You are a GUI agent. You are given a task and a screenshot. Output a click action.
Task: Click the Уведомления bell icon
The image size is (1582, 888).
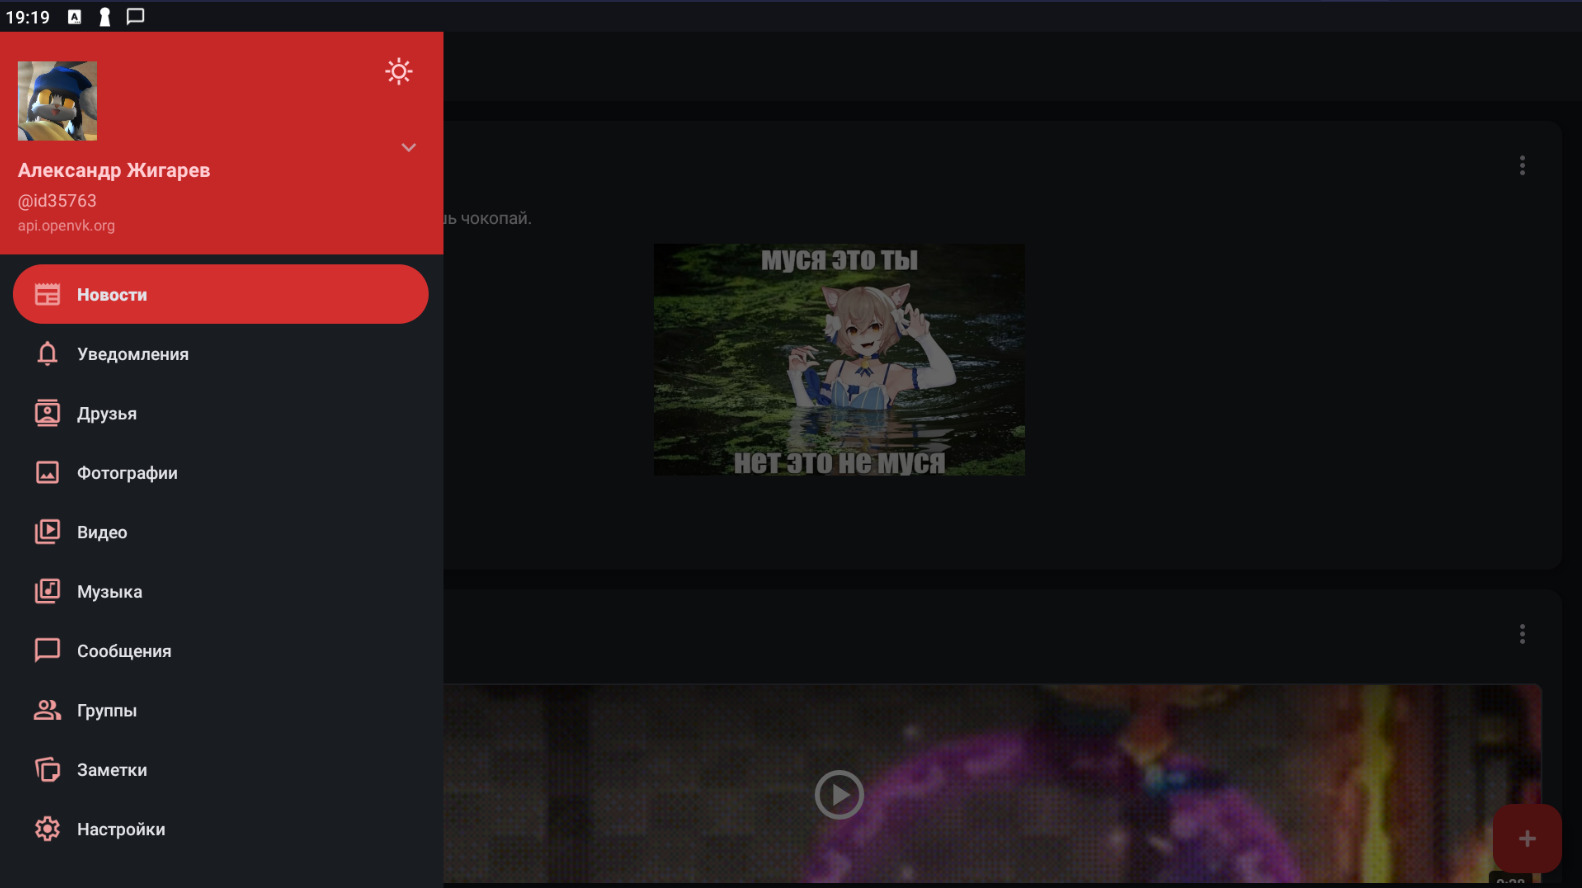click(47, 354)
